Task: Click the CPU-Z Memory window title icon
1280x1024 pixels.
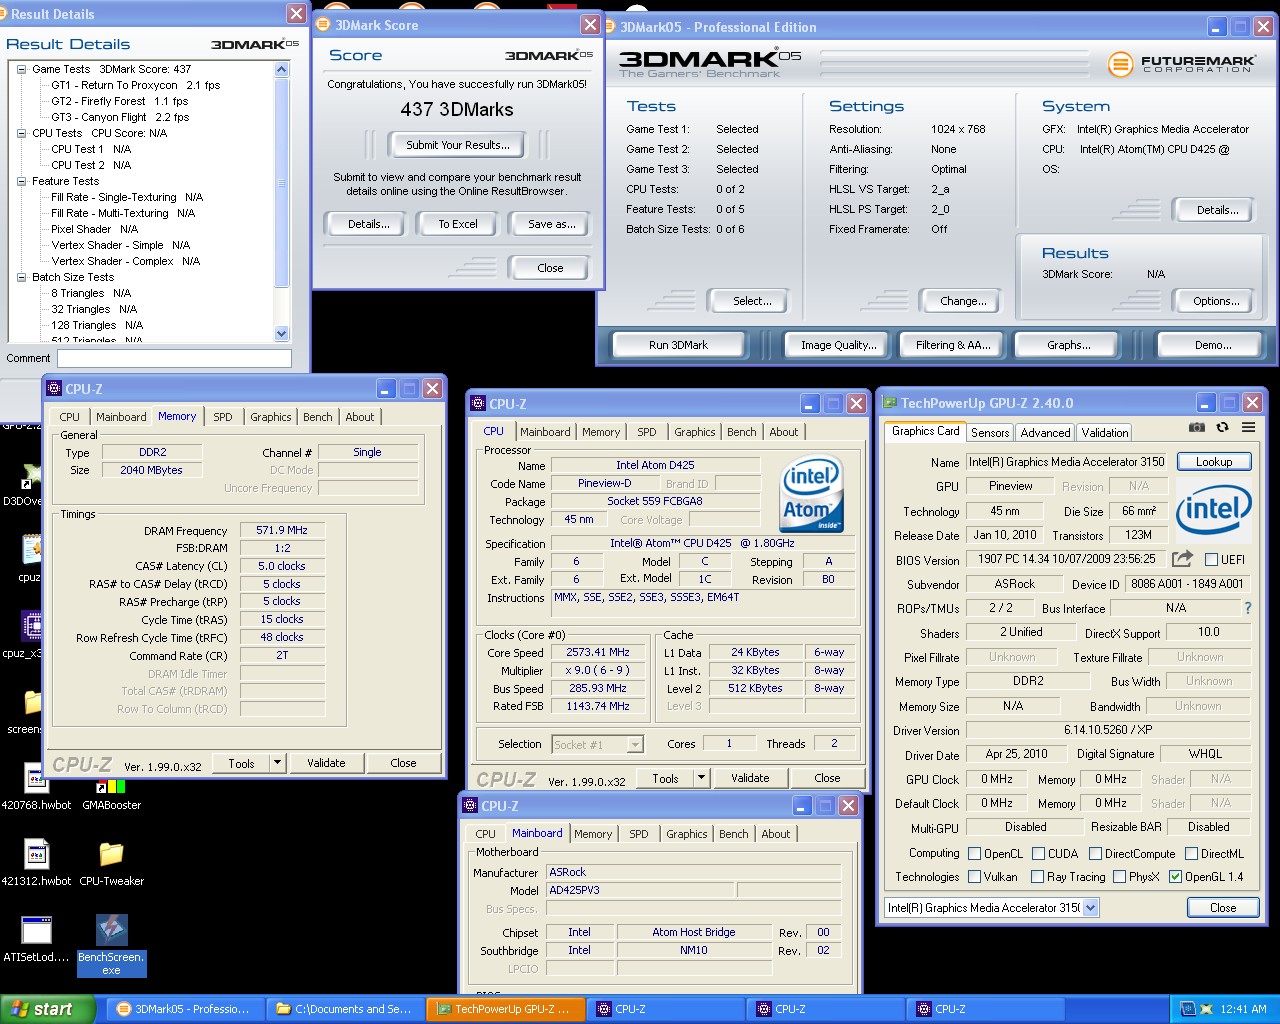Action: tap(54, 389)
